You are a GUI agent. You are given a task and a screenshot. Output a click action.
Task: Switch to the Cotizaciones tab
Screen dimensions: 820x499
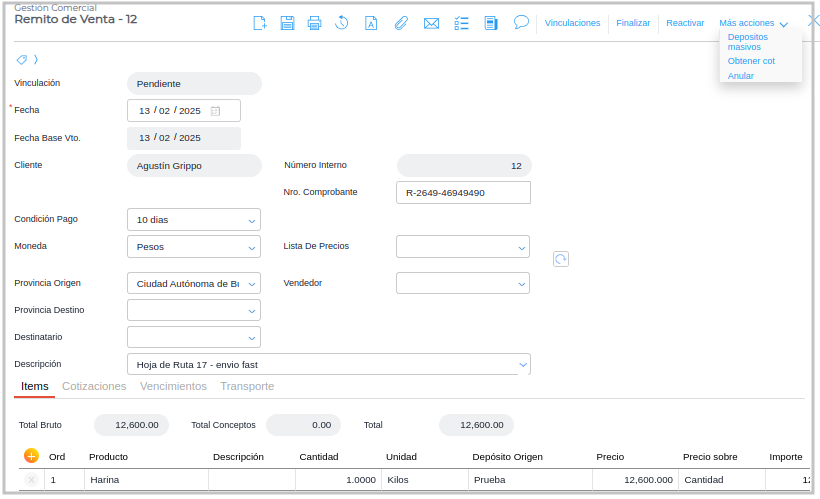[94, 386]
